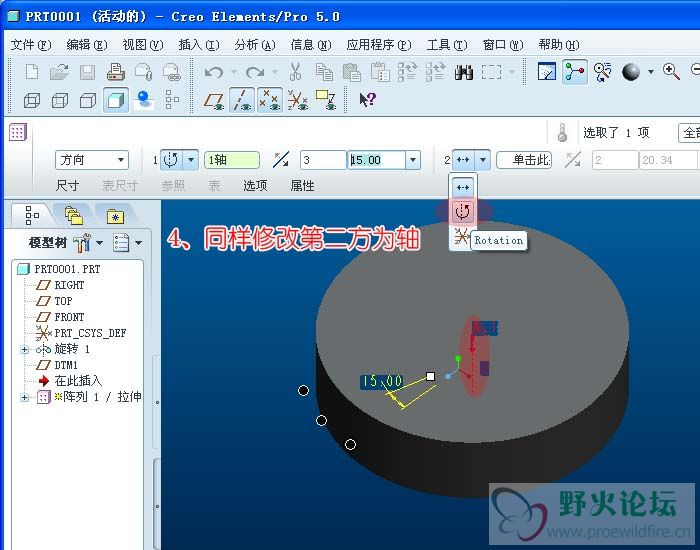This screenshot has width=700, height=550.
Task: Print the model with printer icon
Action: coord(116,72)
